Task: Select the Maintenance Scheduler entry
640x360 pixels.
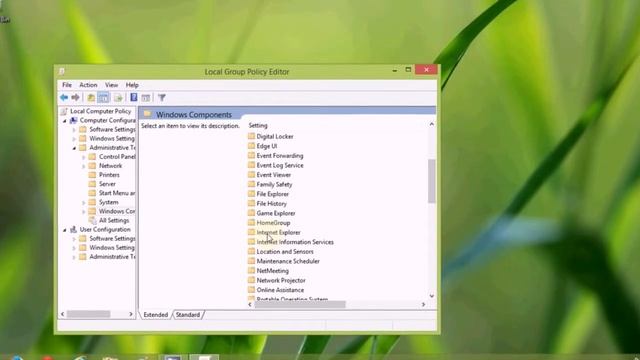Action: [288, 261]
